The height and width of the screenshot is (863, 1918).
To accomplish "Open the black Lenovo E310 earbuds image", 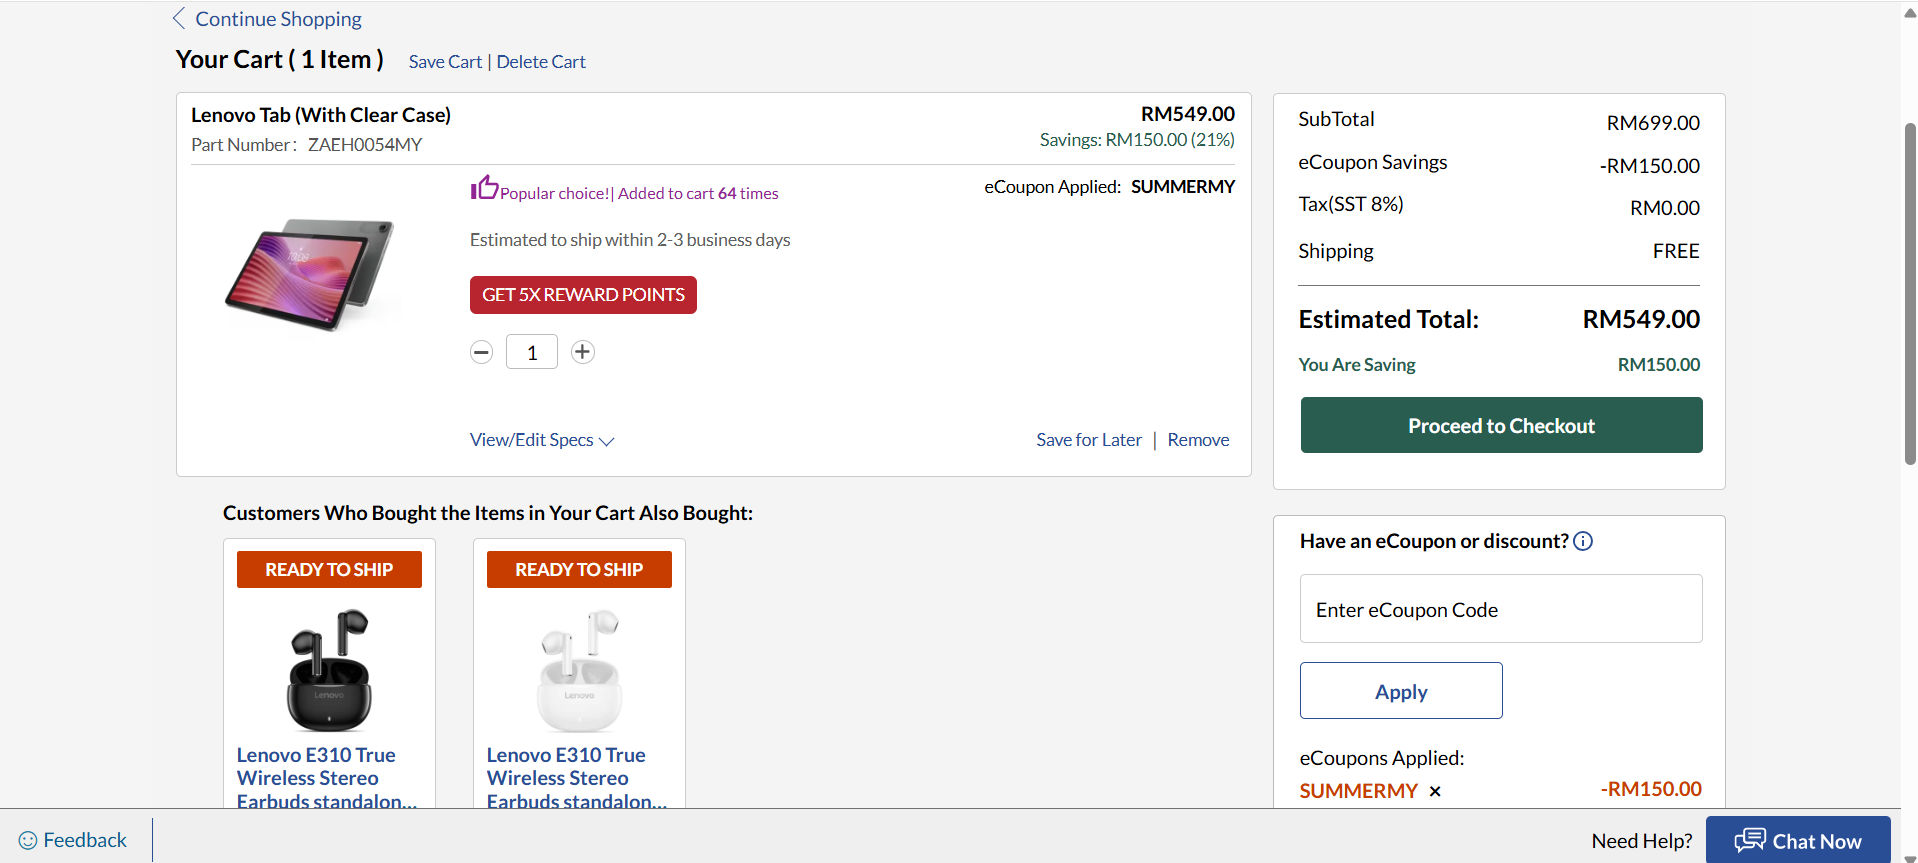I will point(329,669).
